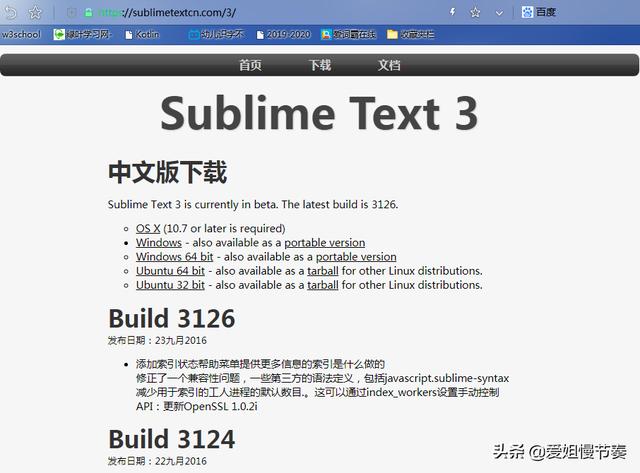Click the star icon right of address bar

tap(475, 13)
